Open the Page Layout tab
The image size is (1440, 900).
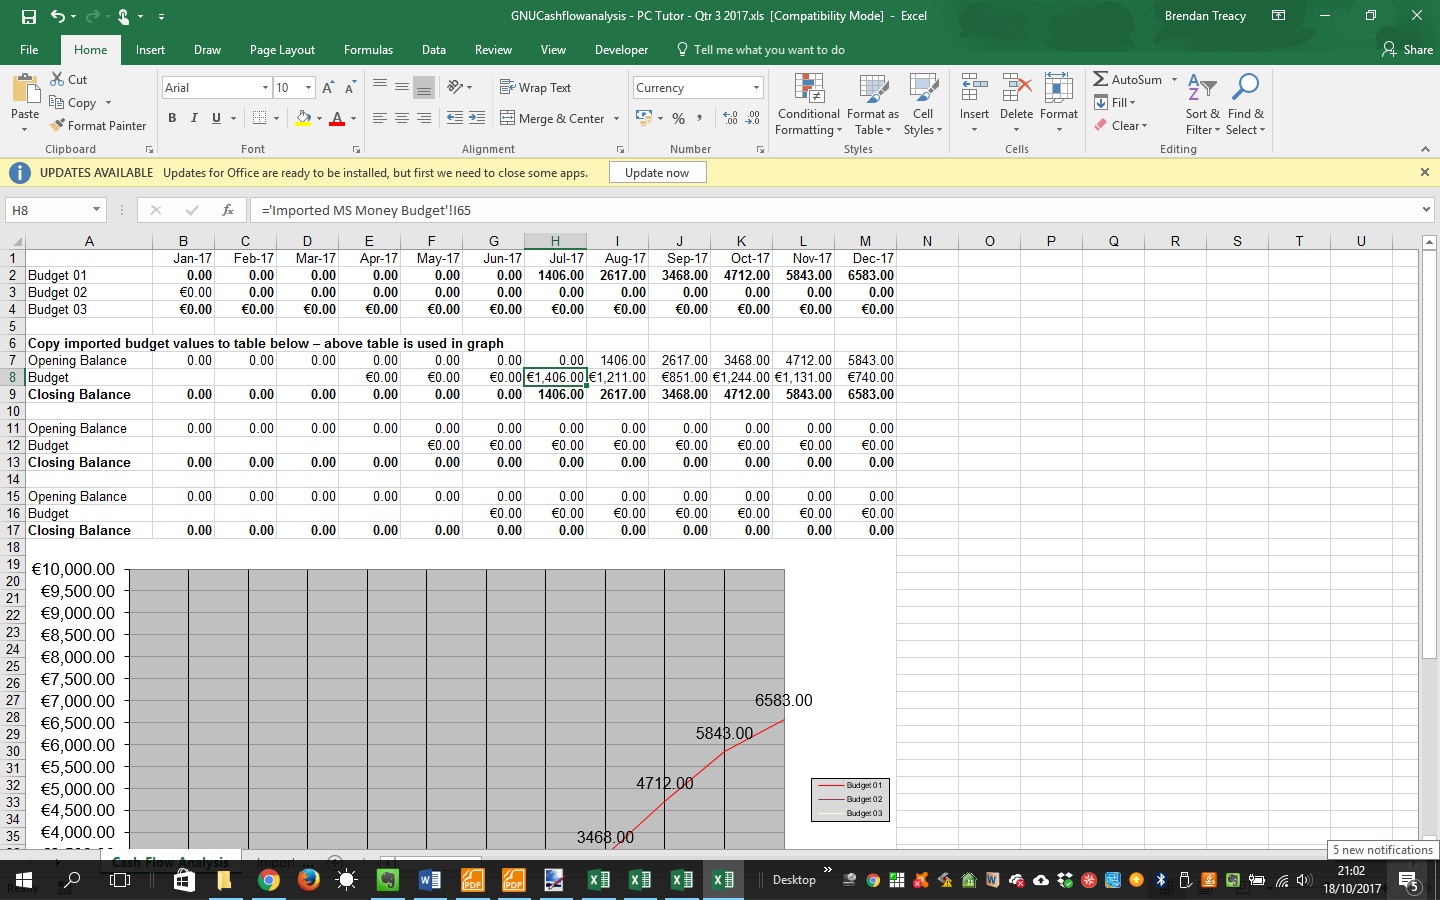tap(282, 50)
